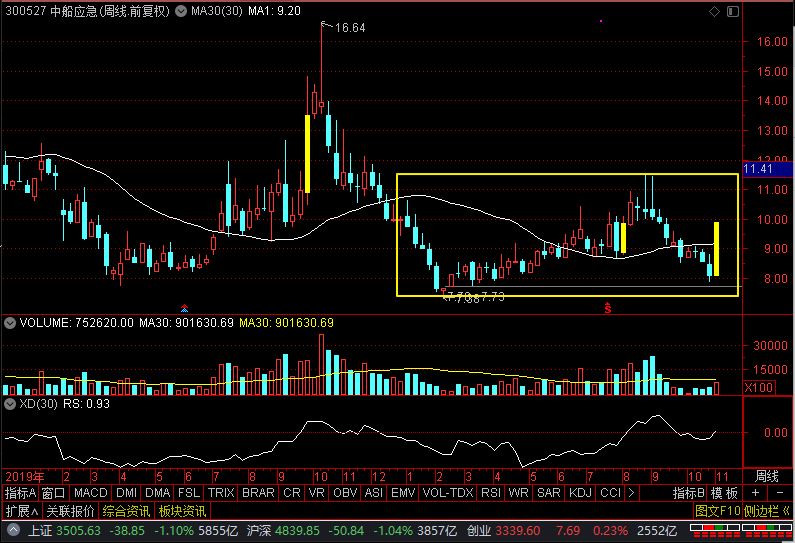Toggle the 图文F10 info view
Image resolution: width=795 pixels, height=543 pixels.
718,511
